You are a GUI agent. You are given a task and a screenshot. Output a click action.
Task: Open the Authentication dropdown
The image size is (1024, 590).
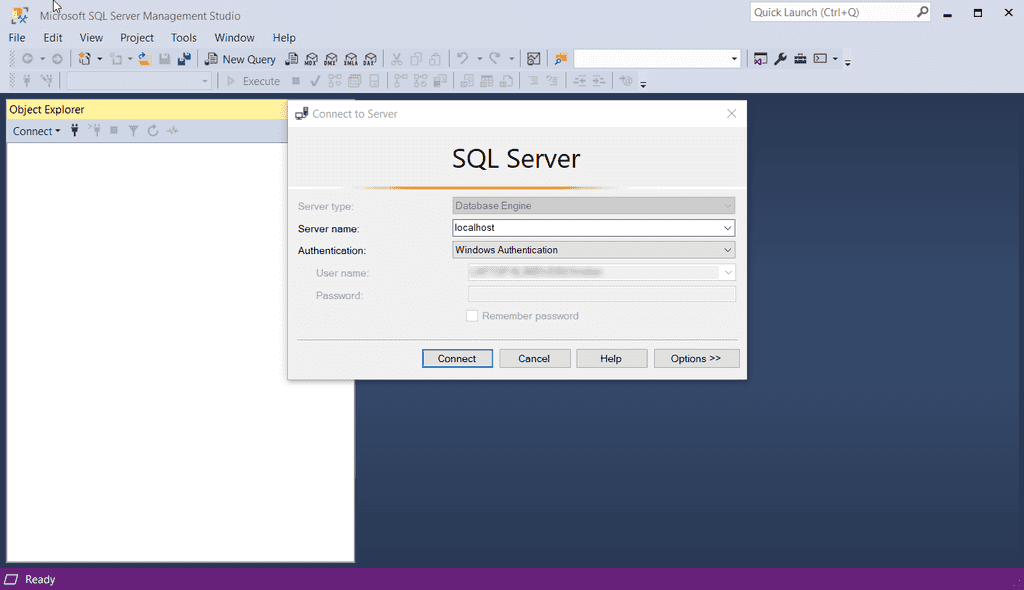pos(729,249)
